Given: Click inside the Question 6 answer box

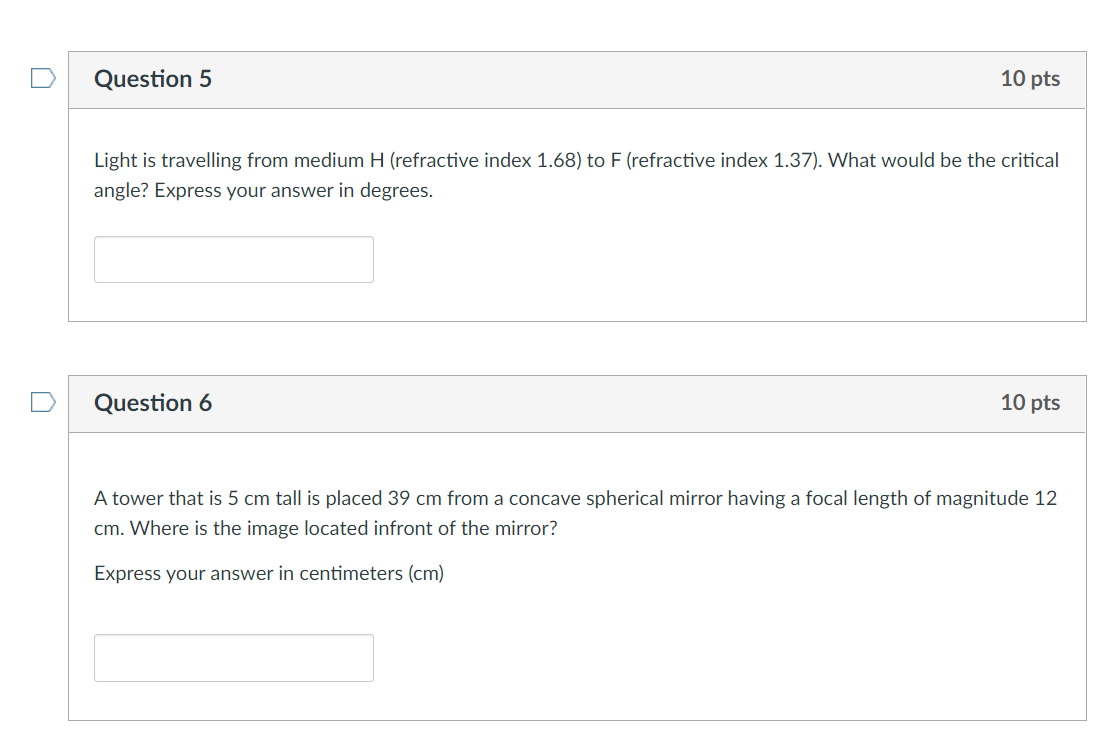Looking at the screenshot, I should pos(233,658).
